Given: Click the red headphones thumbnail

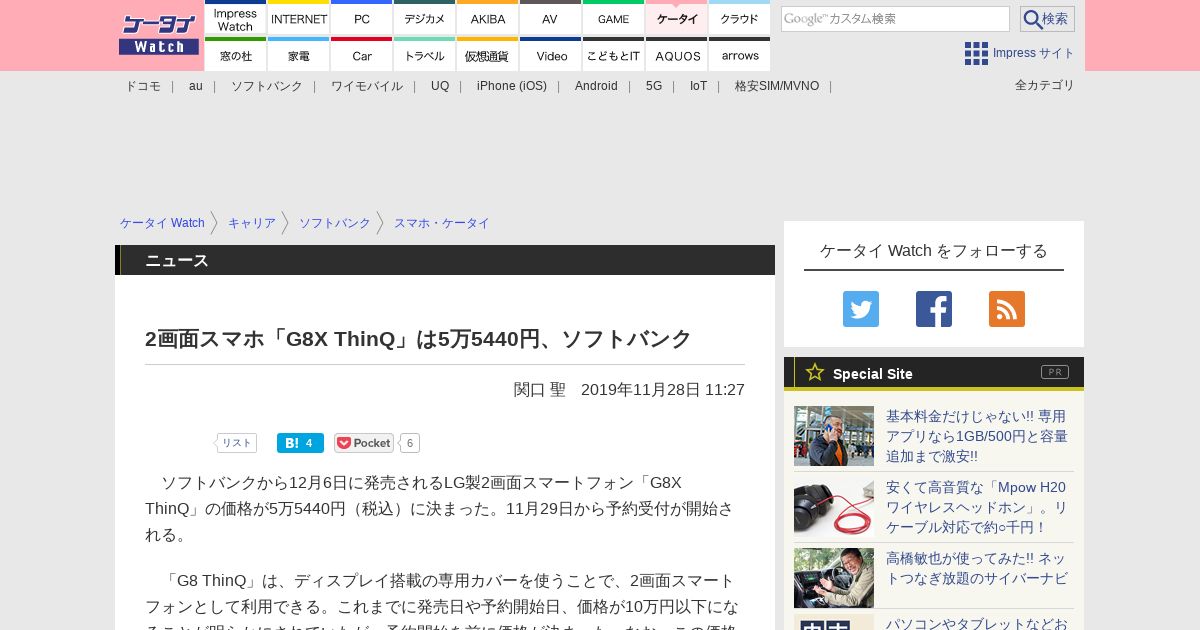Looking at the screenshot, I should (x=834, y=507).
